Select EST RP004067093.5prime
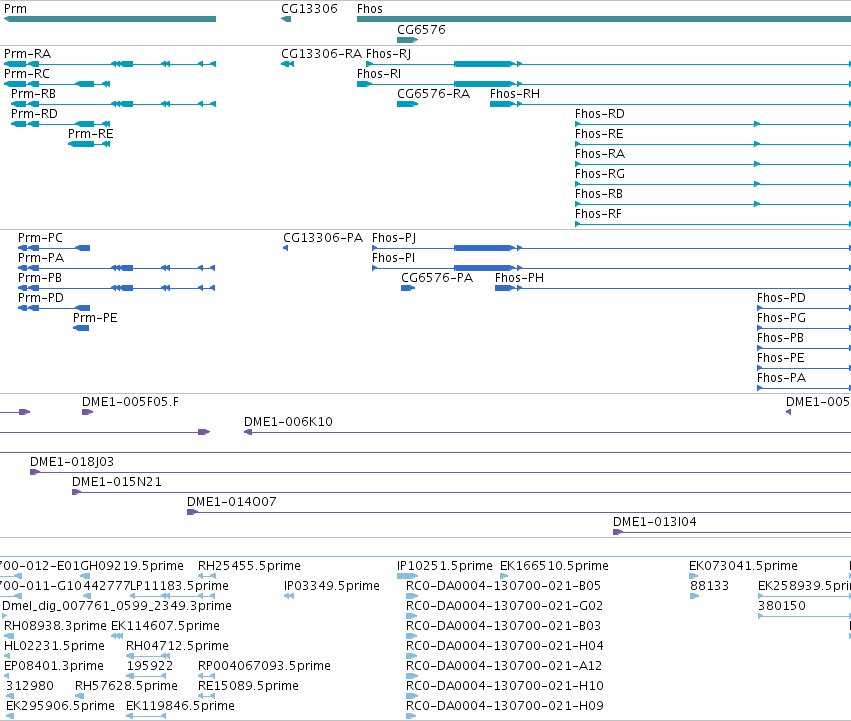851x721 pixels. (x=207, y=676)
